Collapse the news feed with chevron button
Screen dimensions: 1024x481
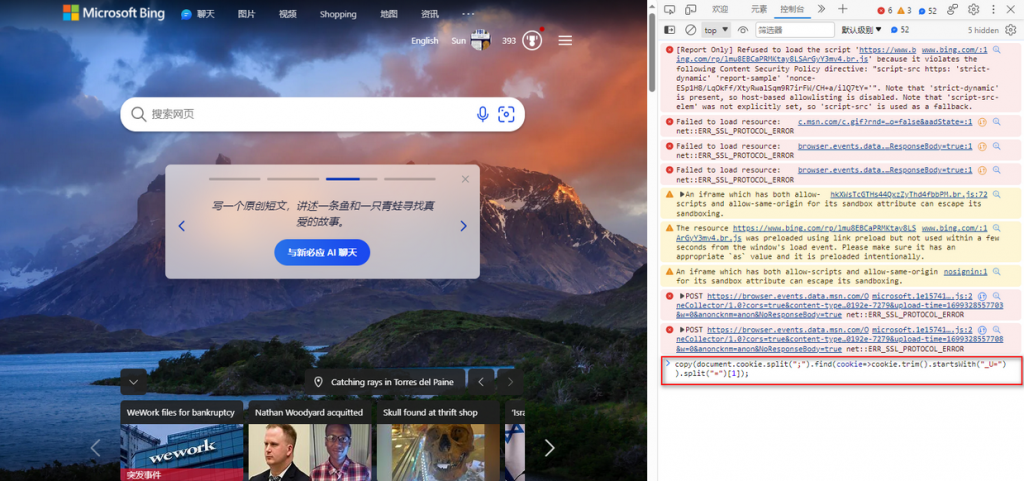(x=134, y=382)
